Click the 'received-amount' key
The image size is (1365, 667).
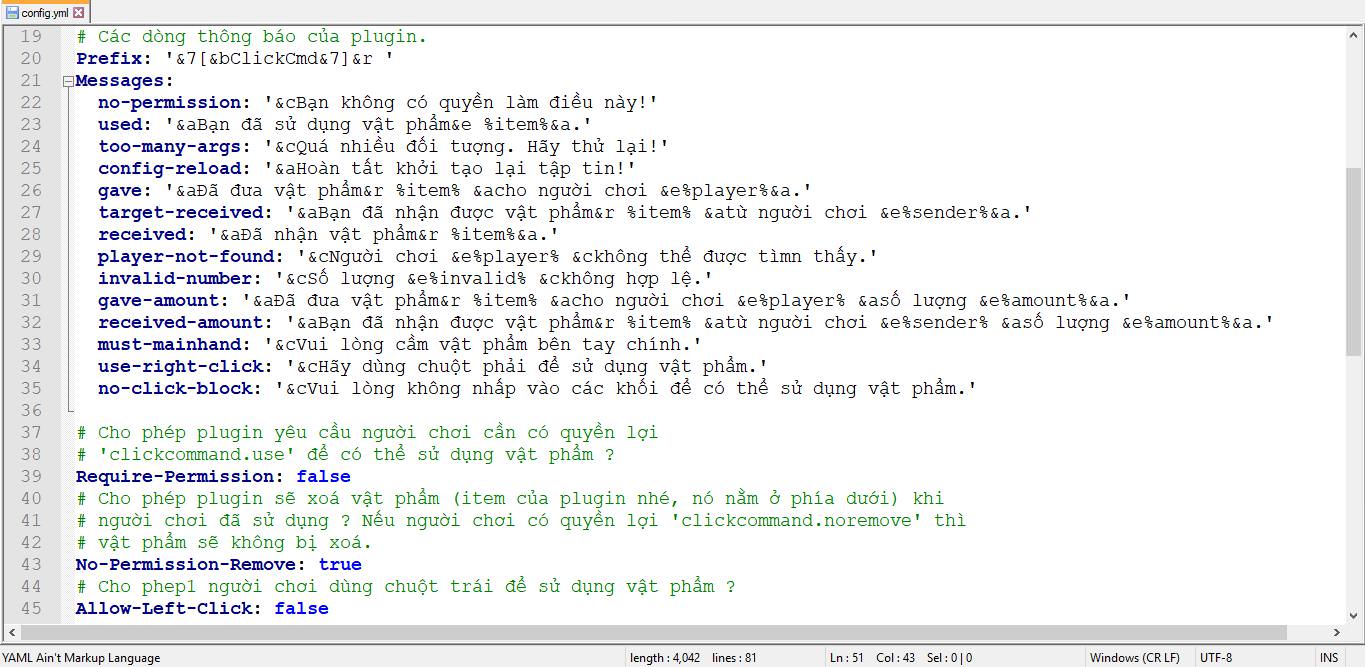180,323
